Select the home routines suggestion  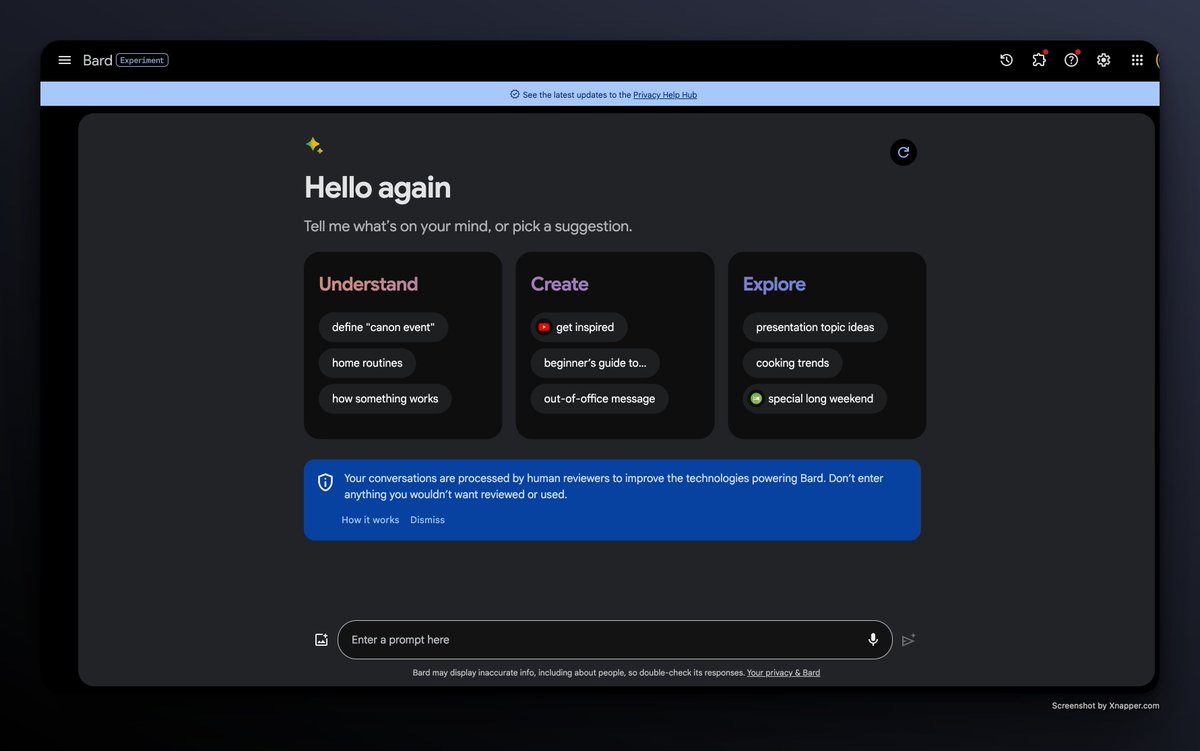pyautogui.click(x=367, y=363)
